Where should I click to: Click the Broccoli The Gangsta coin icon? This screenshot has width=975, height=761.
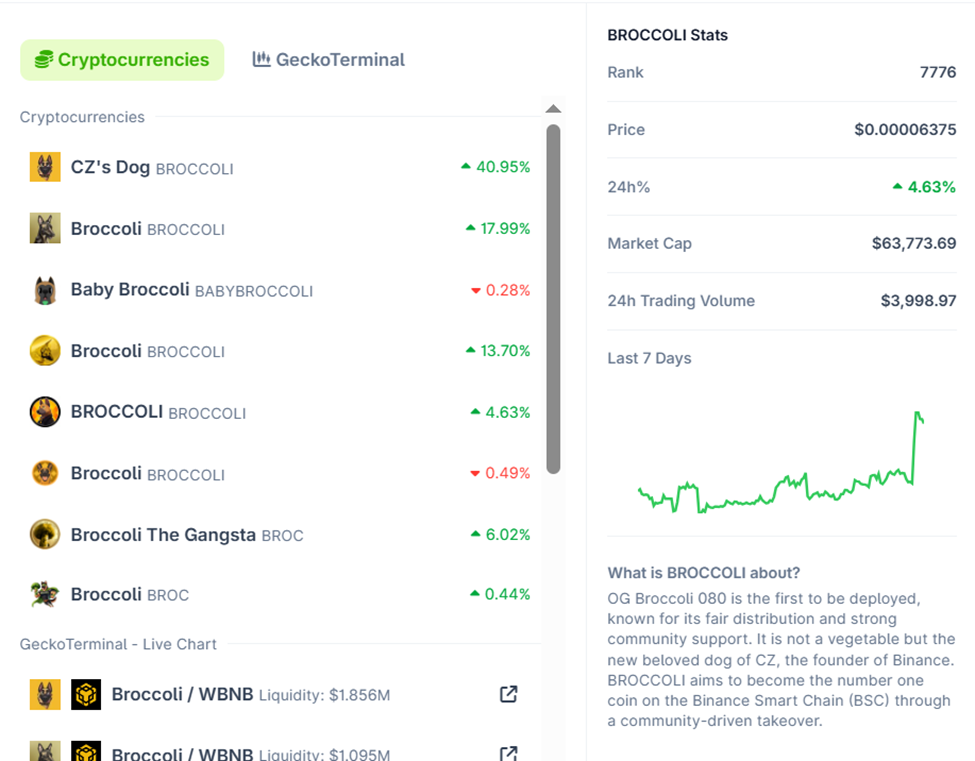(45, 535)
